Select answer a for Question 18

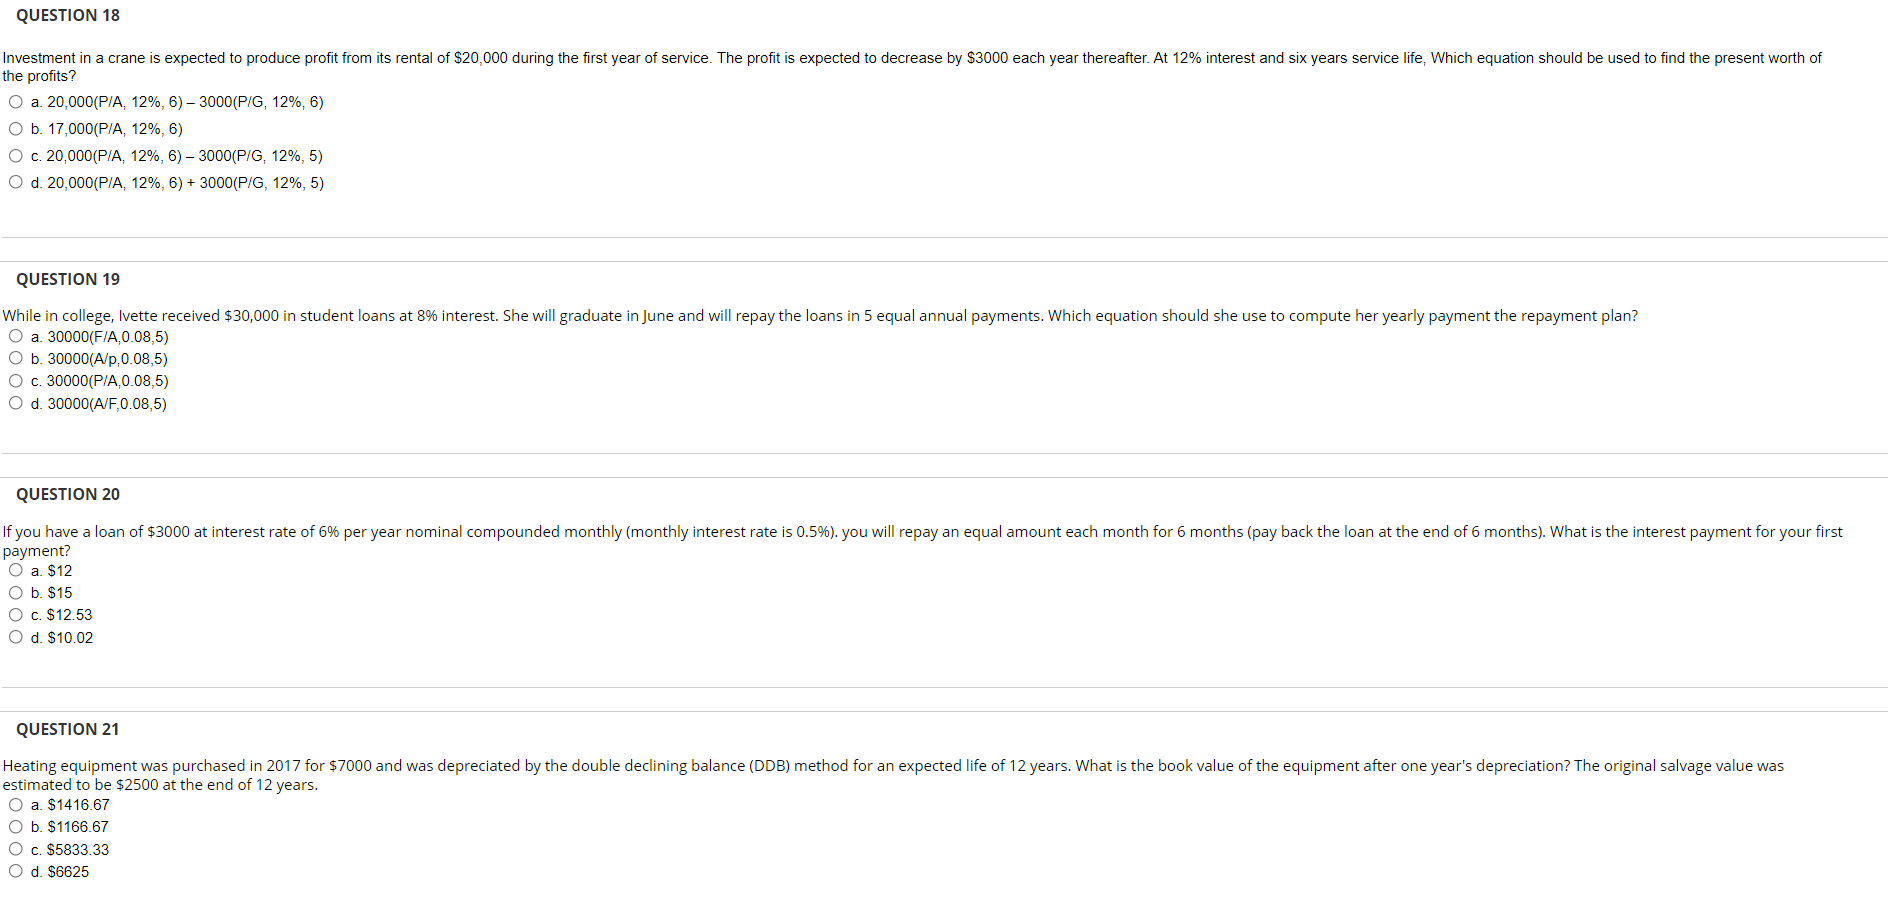coord(15,101)
